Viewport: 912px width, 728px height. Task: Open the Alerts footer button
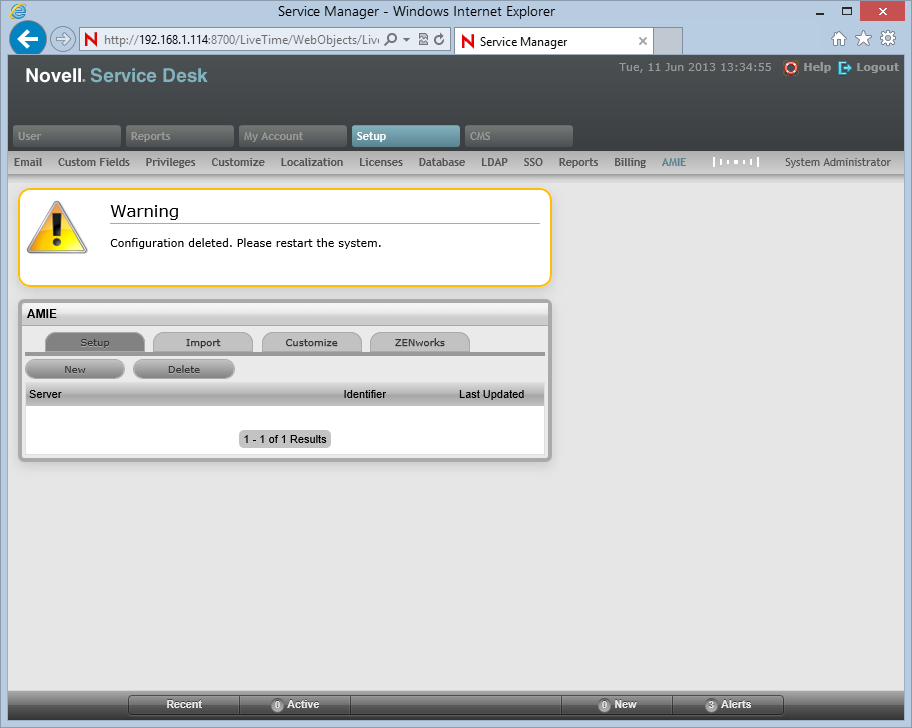pyautogui.click(x=728, y=704)
